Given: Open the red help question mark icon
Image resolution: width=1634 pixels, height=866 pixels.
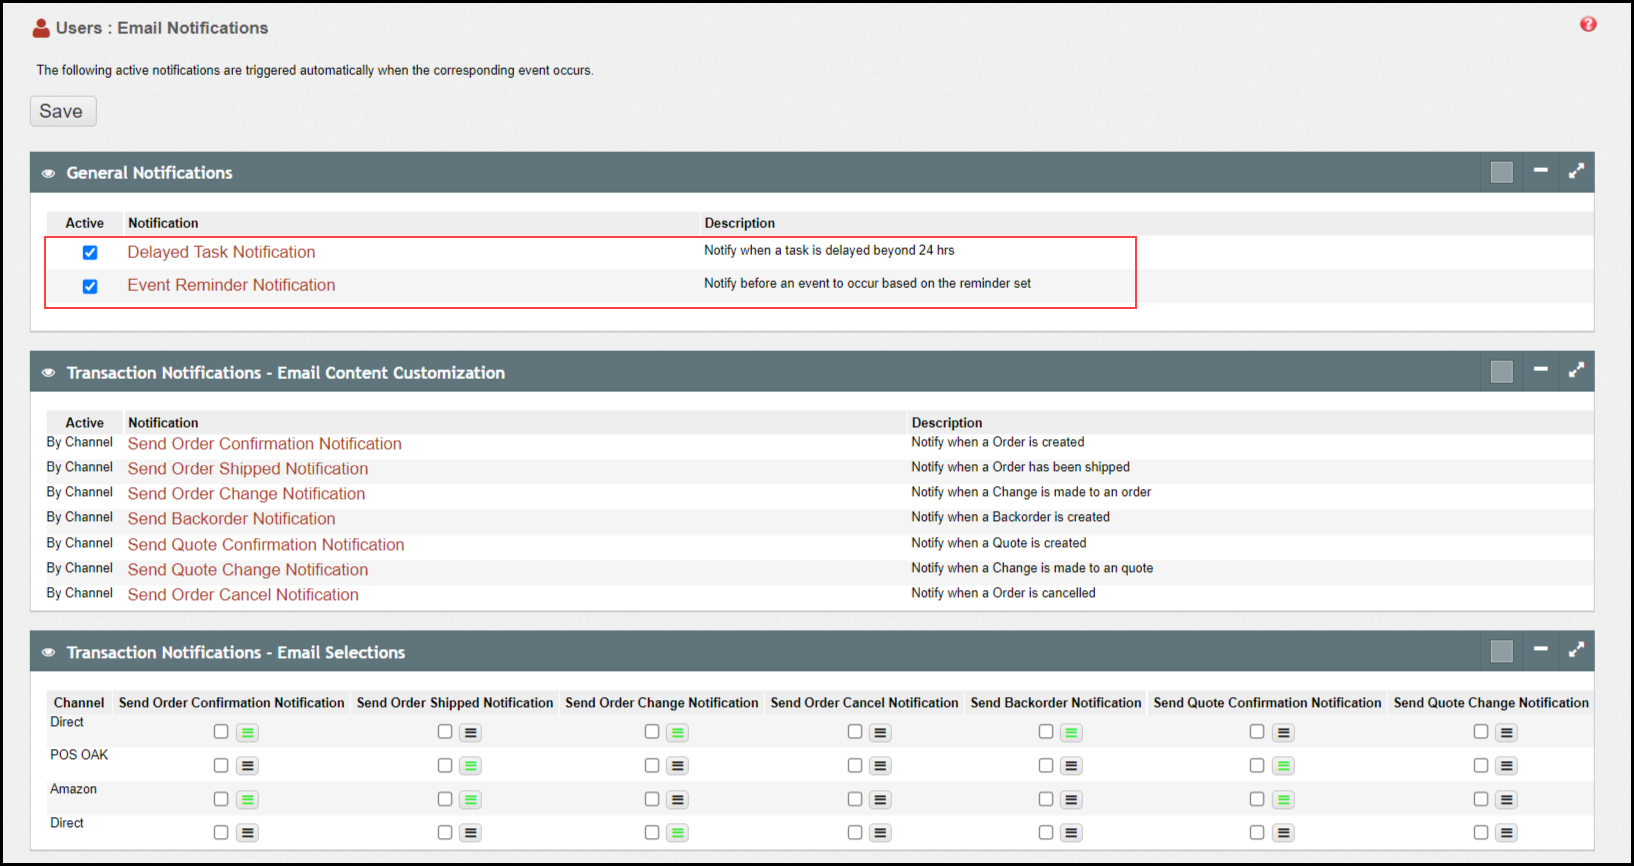Looking at the screenshot, I should pyautogui.click(x=1588, y=24).
